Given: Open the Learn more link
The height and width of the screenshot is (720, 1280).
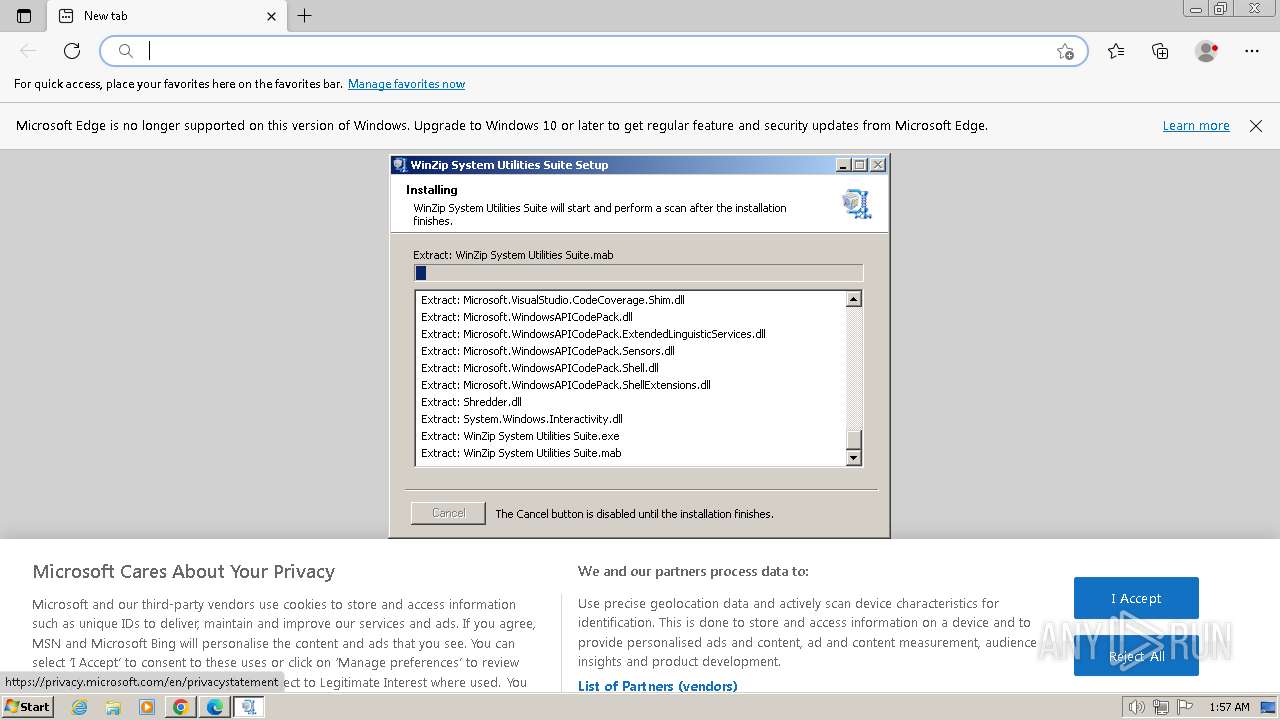Looking at the screenshot, I should click(x=1196, y=126).
